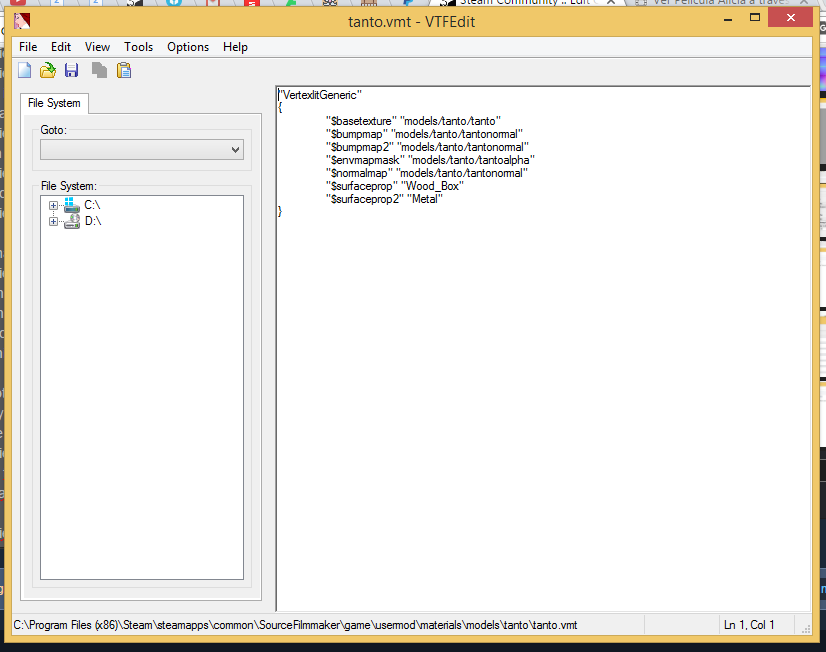Viewport: 826px width, 652px height.
Task: Switch to the File System tab
Action: pos(54,103)
